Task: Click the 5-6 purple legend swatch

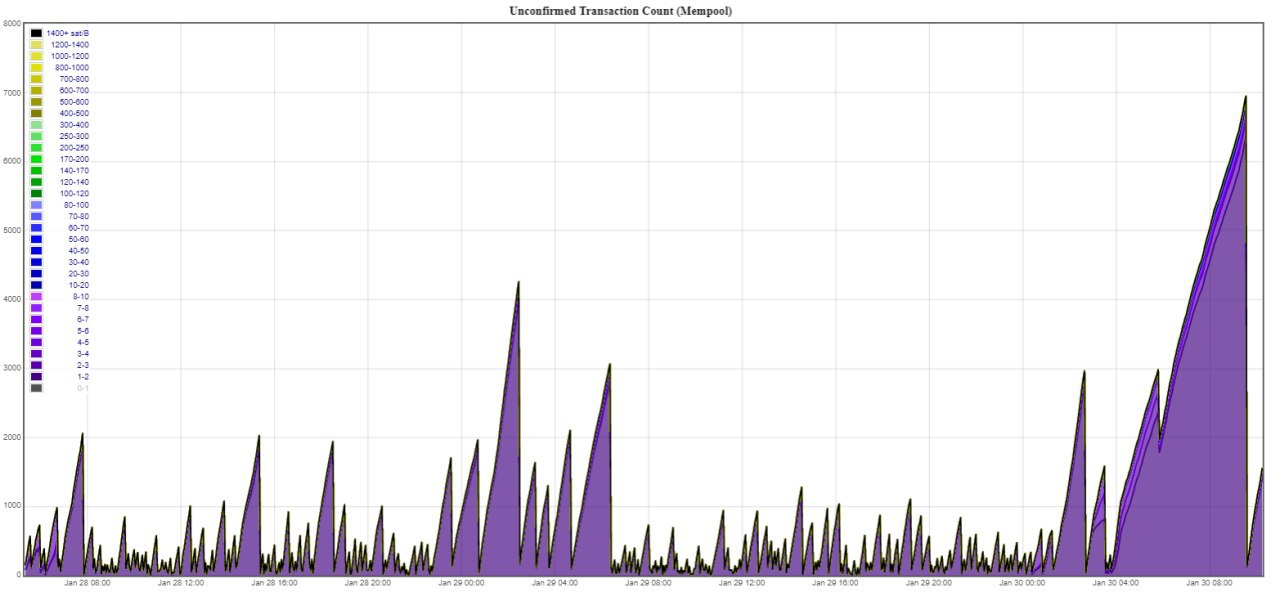Action: click(x=36, y=331)
